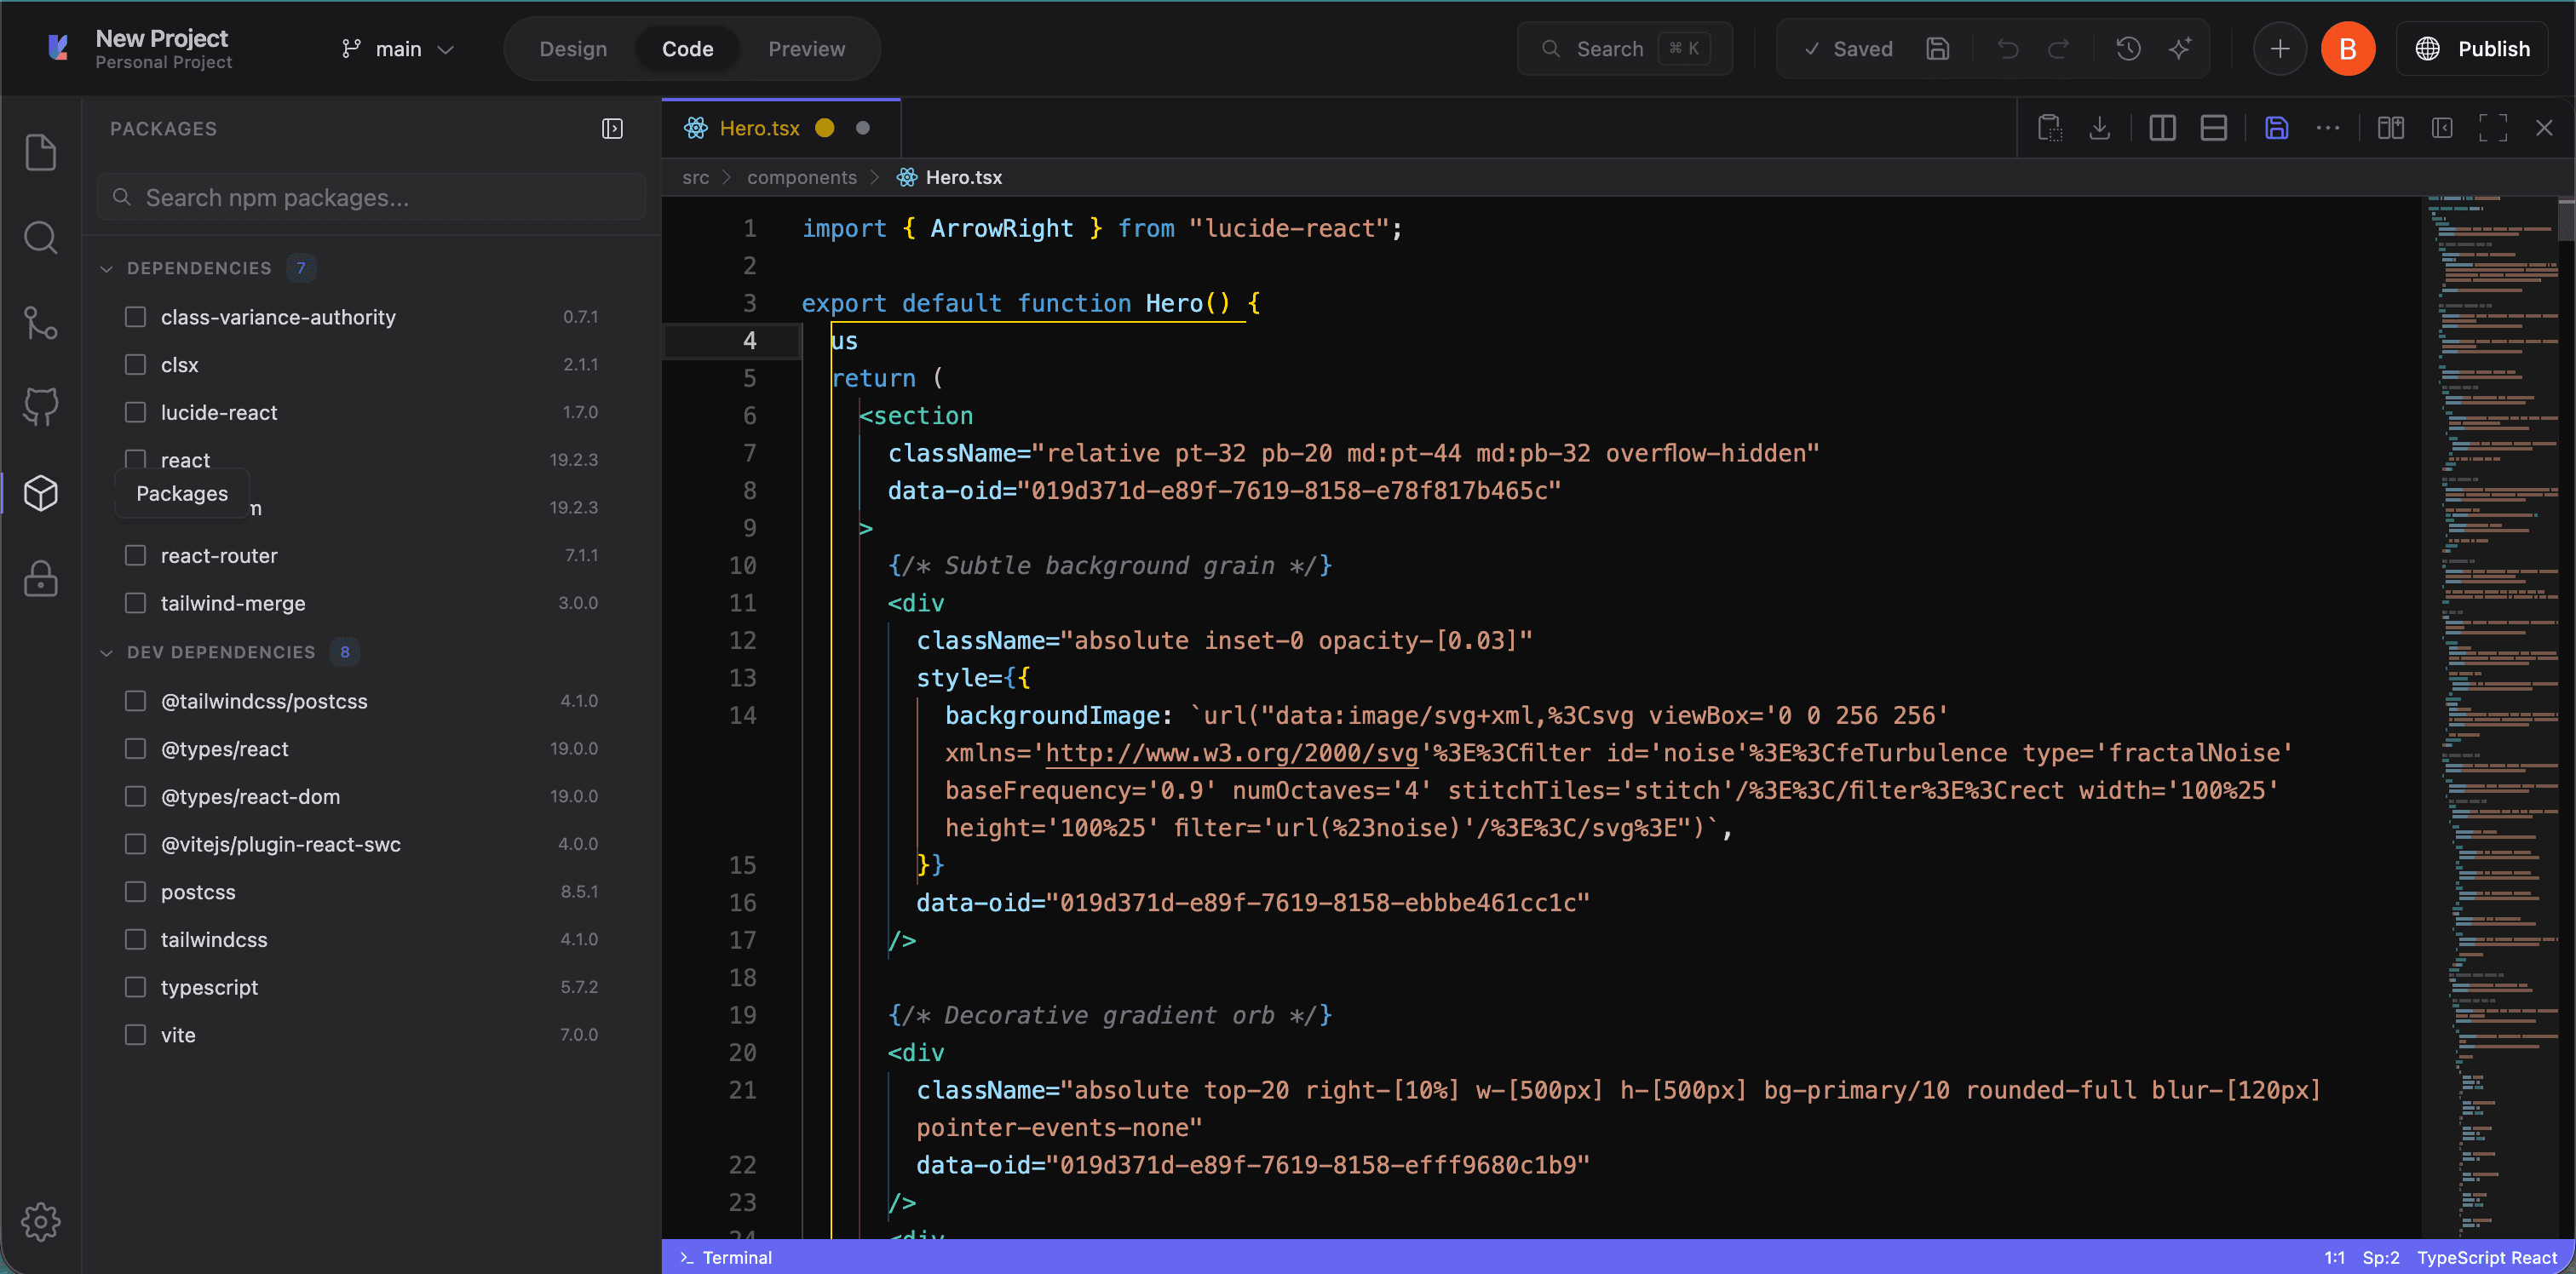Check the tailwind-merge package checkbox
The image size is (2576, 1274).
[135, 603]
